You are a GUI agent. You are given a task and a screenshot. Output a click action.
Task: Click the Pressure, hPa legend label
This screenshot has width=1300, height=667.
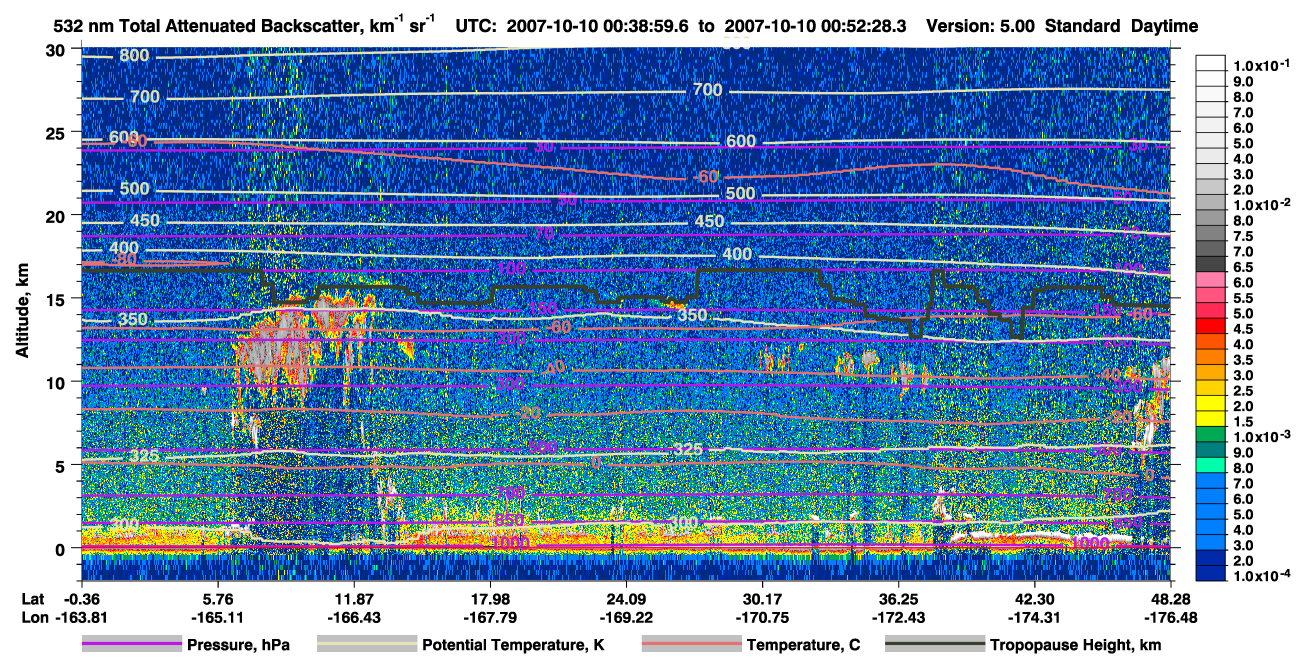coord(237,646)
